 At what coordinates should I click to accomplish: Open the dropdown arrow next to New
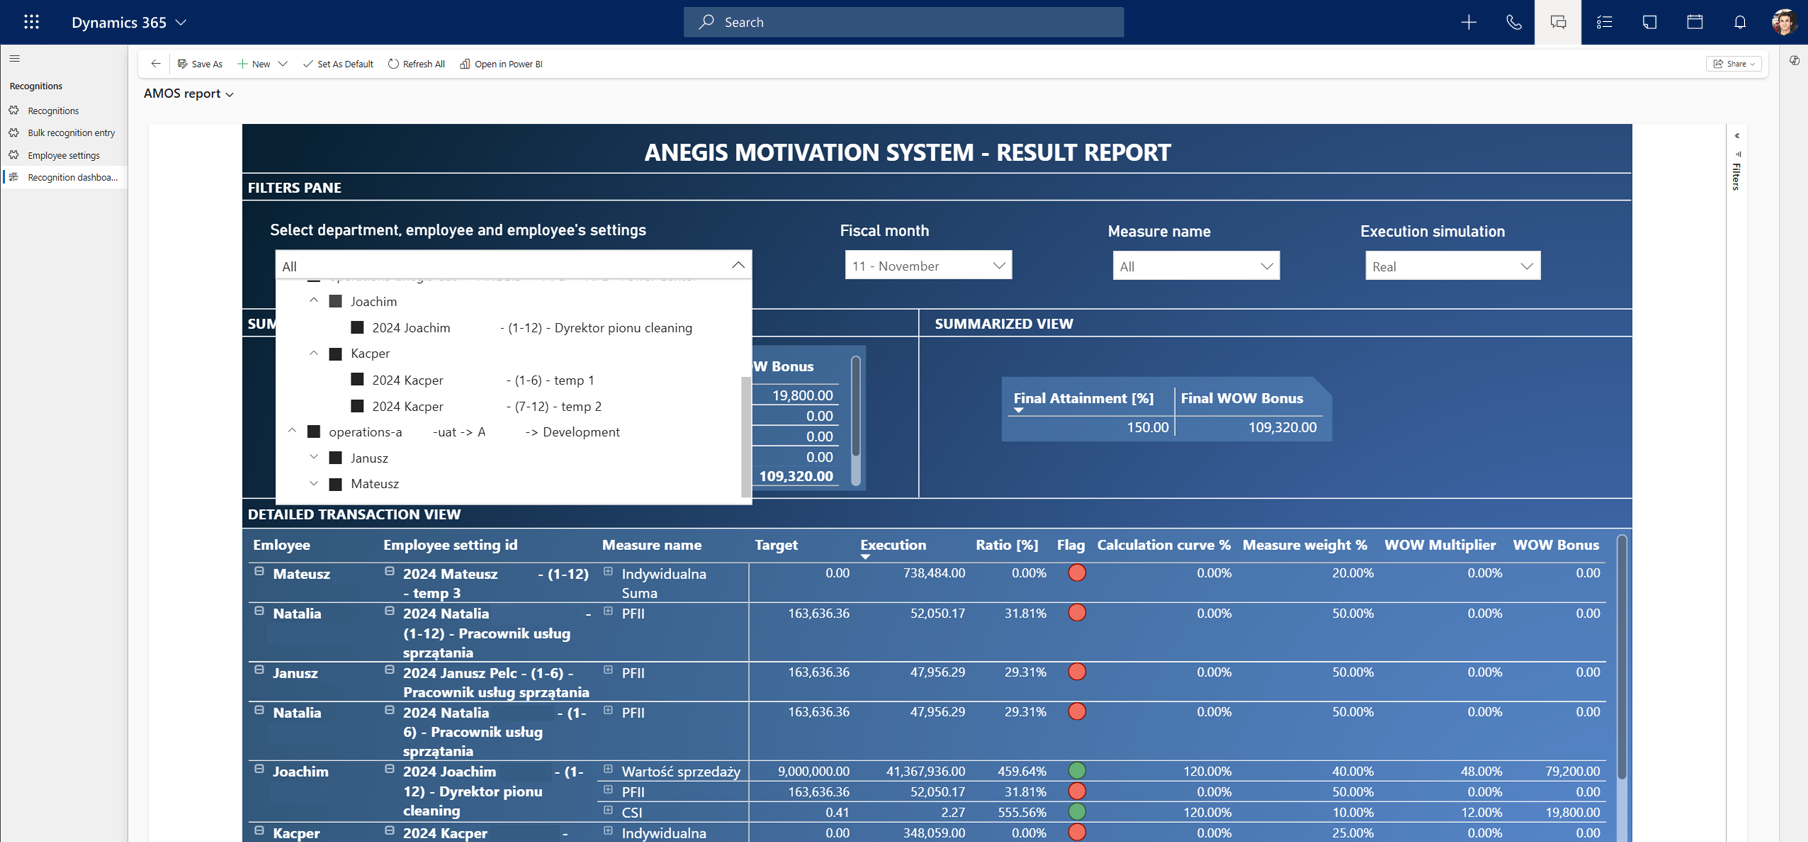(283, 64)
